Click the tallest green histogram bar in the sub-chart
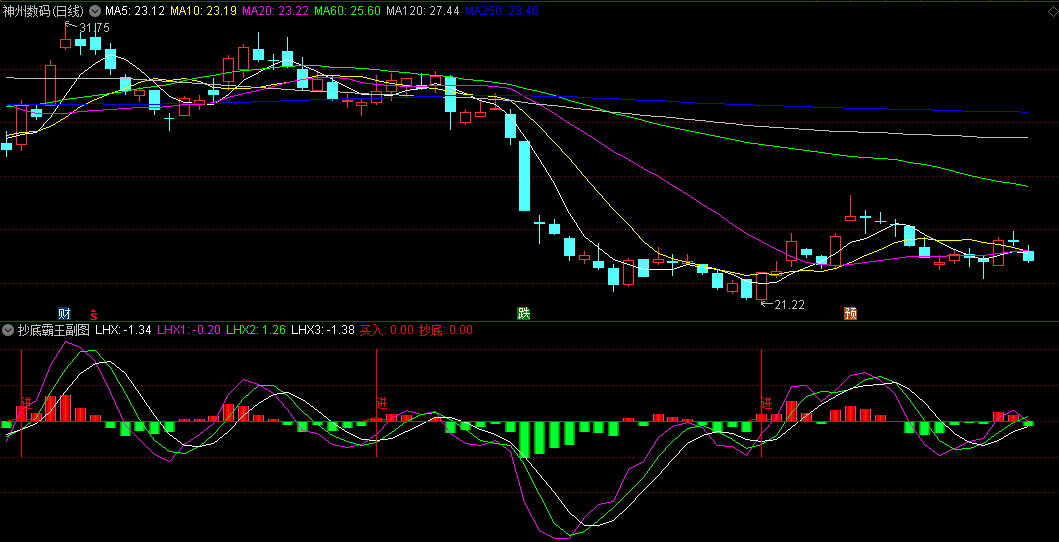The image size is (1059, 542). coord(524,439)
